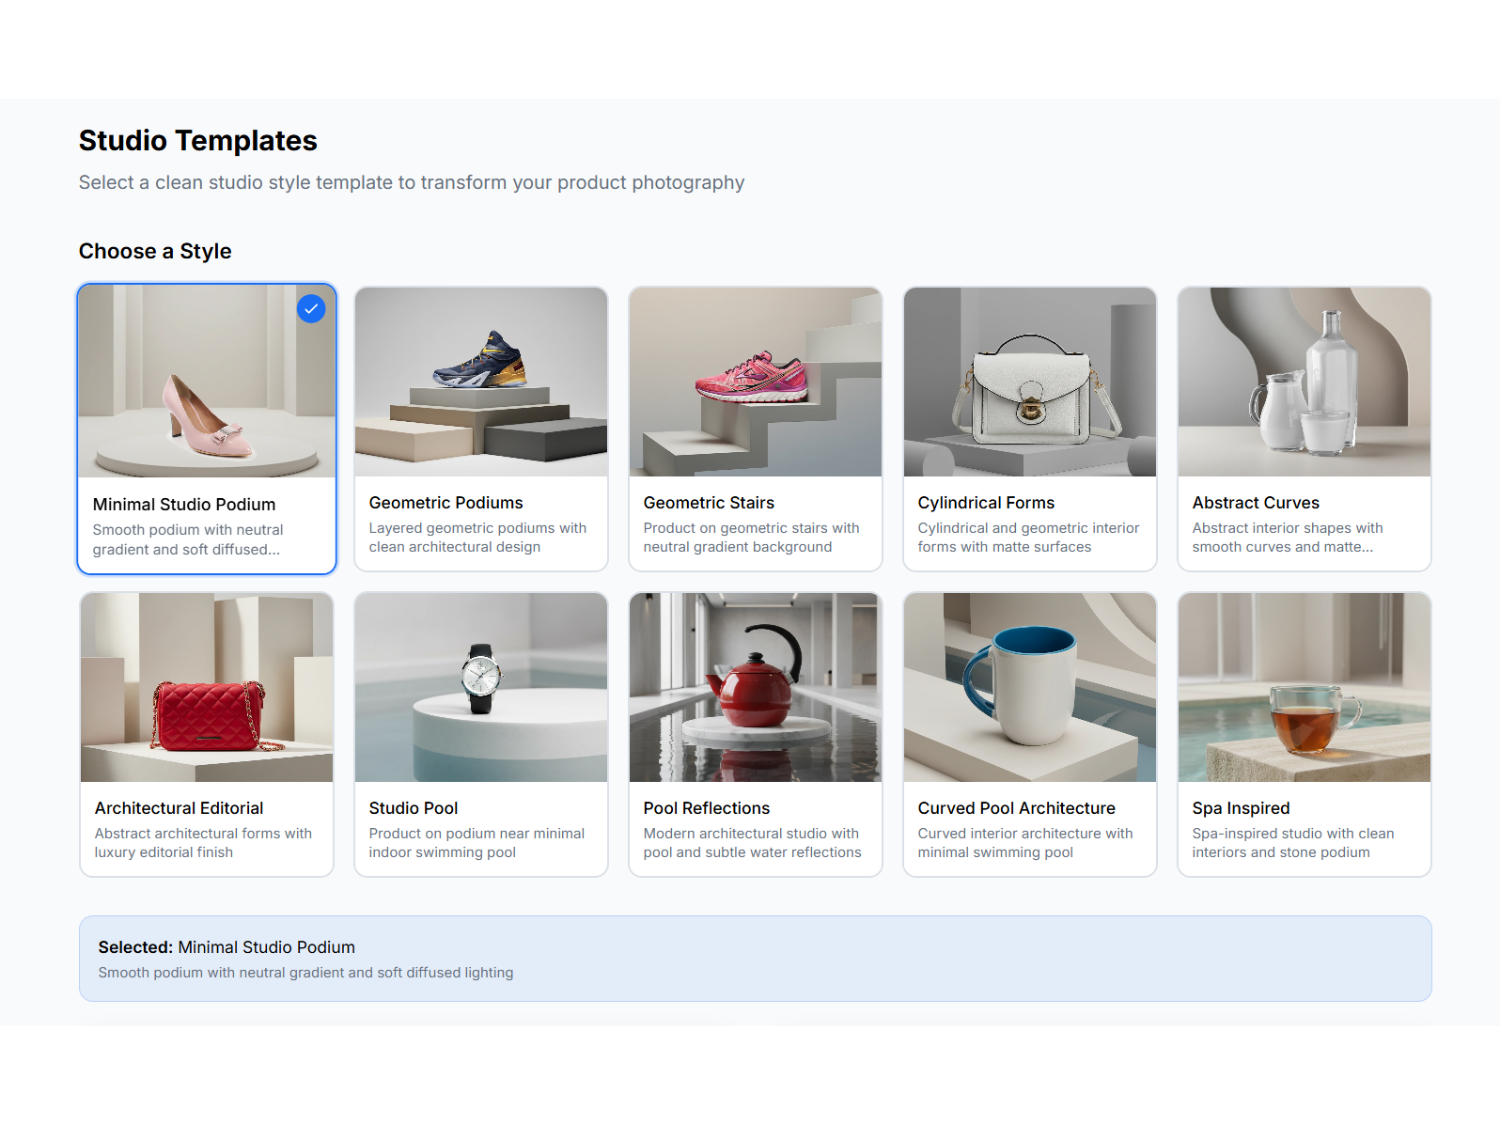1500x1125 pixels.
Task: Click 'Product on geometric stairs' description
Action: (x=751, y=537)
